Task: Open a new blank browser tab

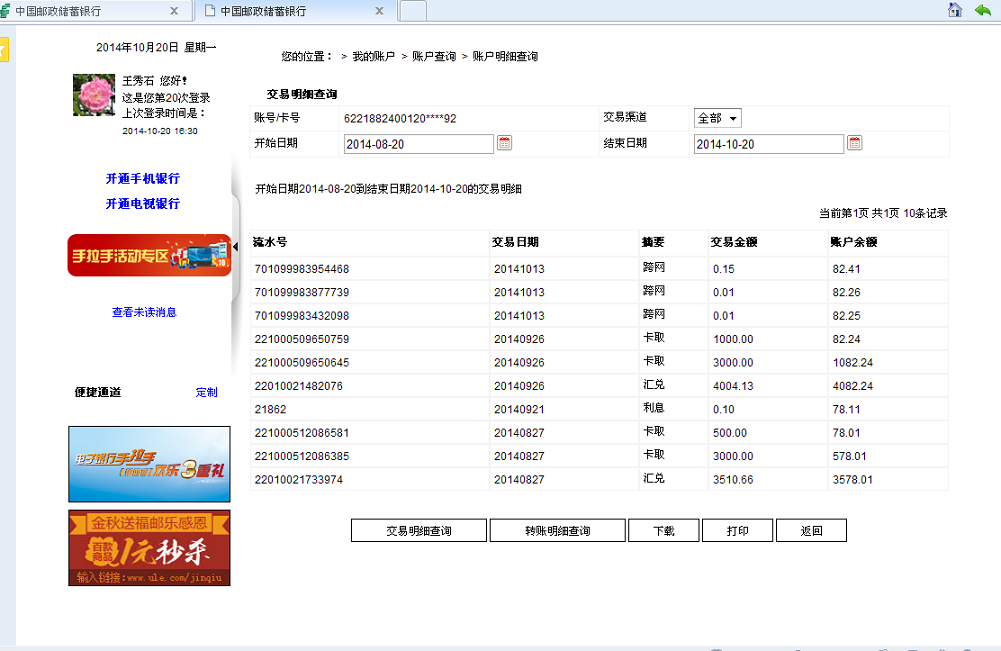Action: pos(413,11)
